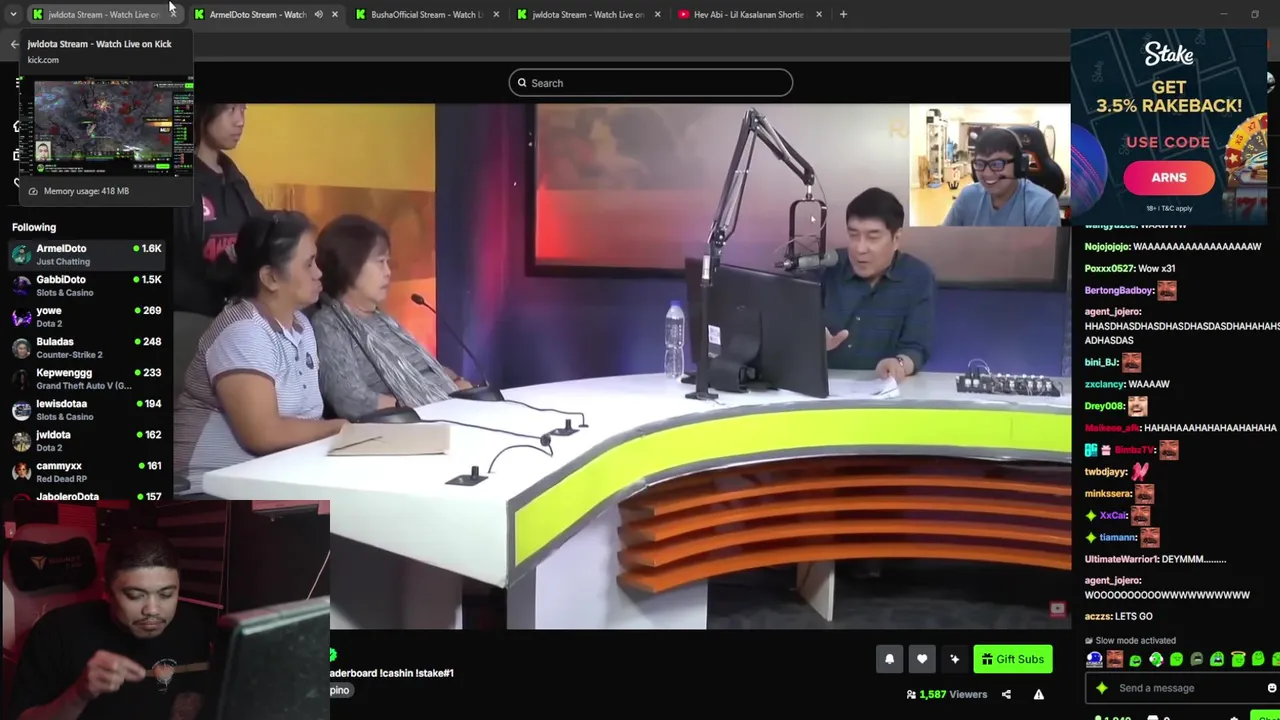Click the Gift Subs button
This screenshot has width=1280, height=720.
pos(1013,659)
